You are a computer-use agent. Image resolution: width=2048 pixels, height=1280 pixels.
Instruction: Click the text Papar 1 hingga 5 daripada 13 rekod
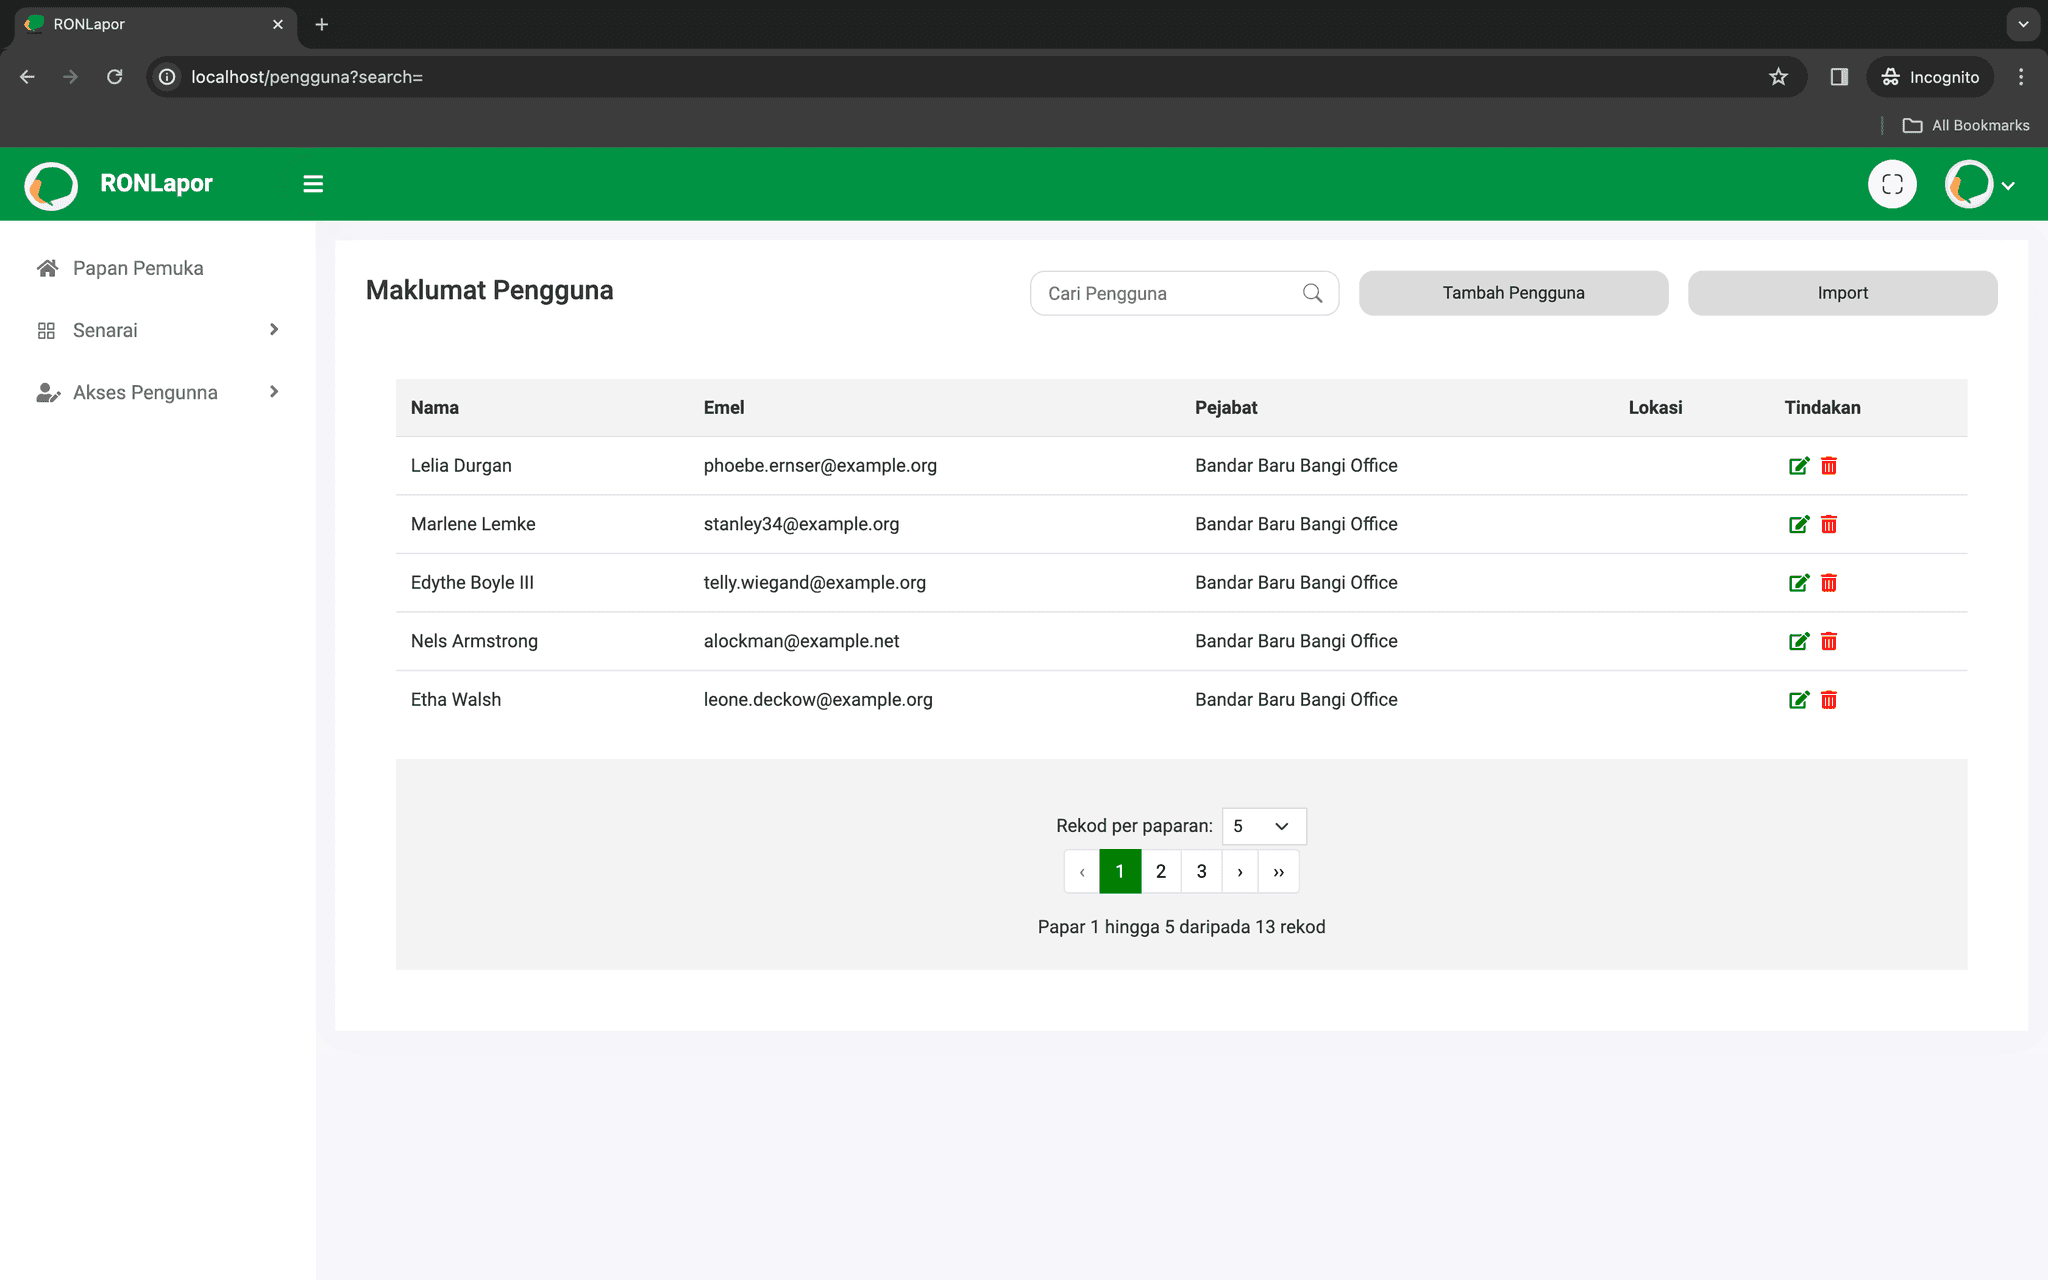coord(1181,927)
